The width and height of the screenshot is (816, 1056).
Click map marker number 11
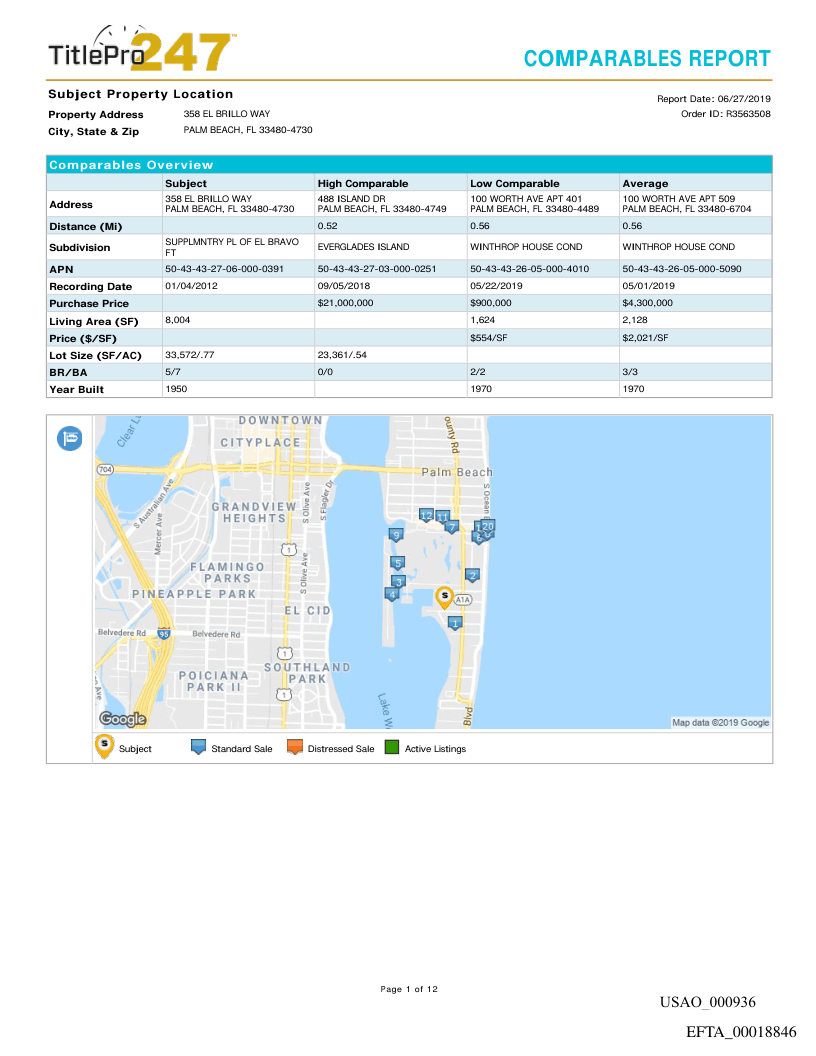[442, 516]
